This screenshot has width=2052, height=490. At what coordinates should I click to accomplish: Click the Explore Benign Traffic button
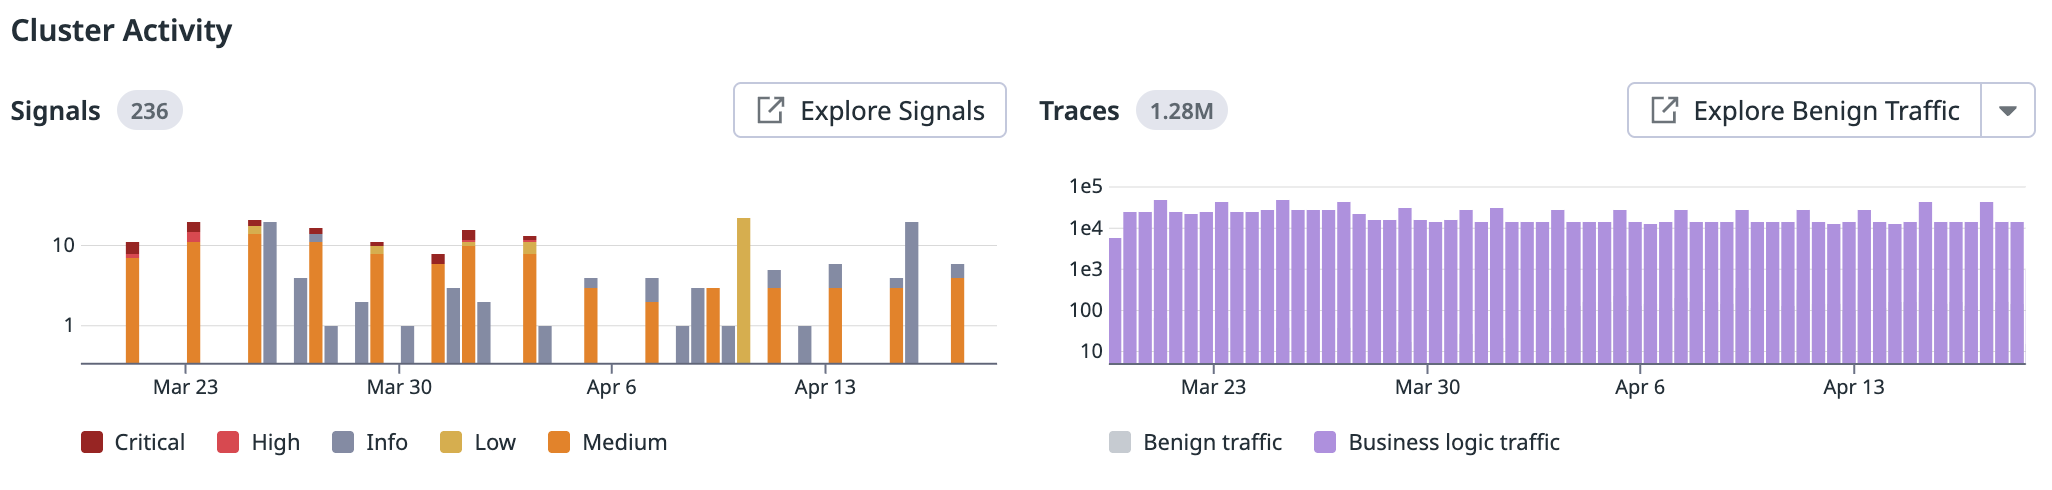[x=1805, y=110]
